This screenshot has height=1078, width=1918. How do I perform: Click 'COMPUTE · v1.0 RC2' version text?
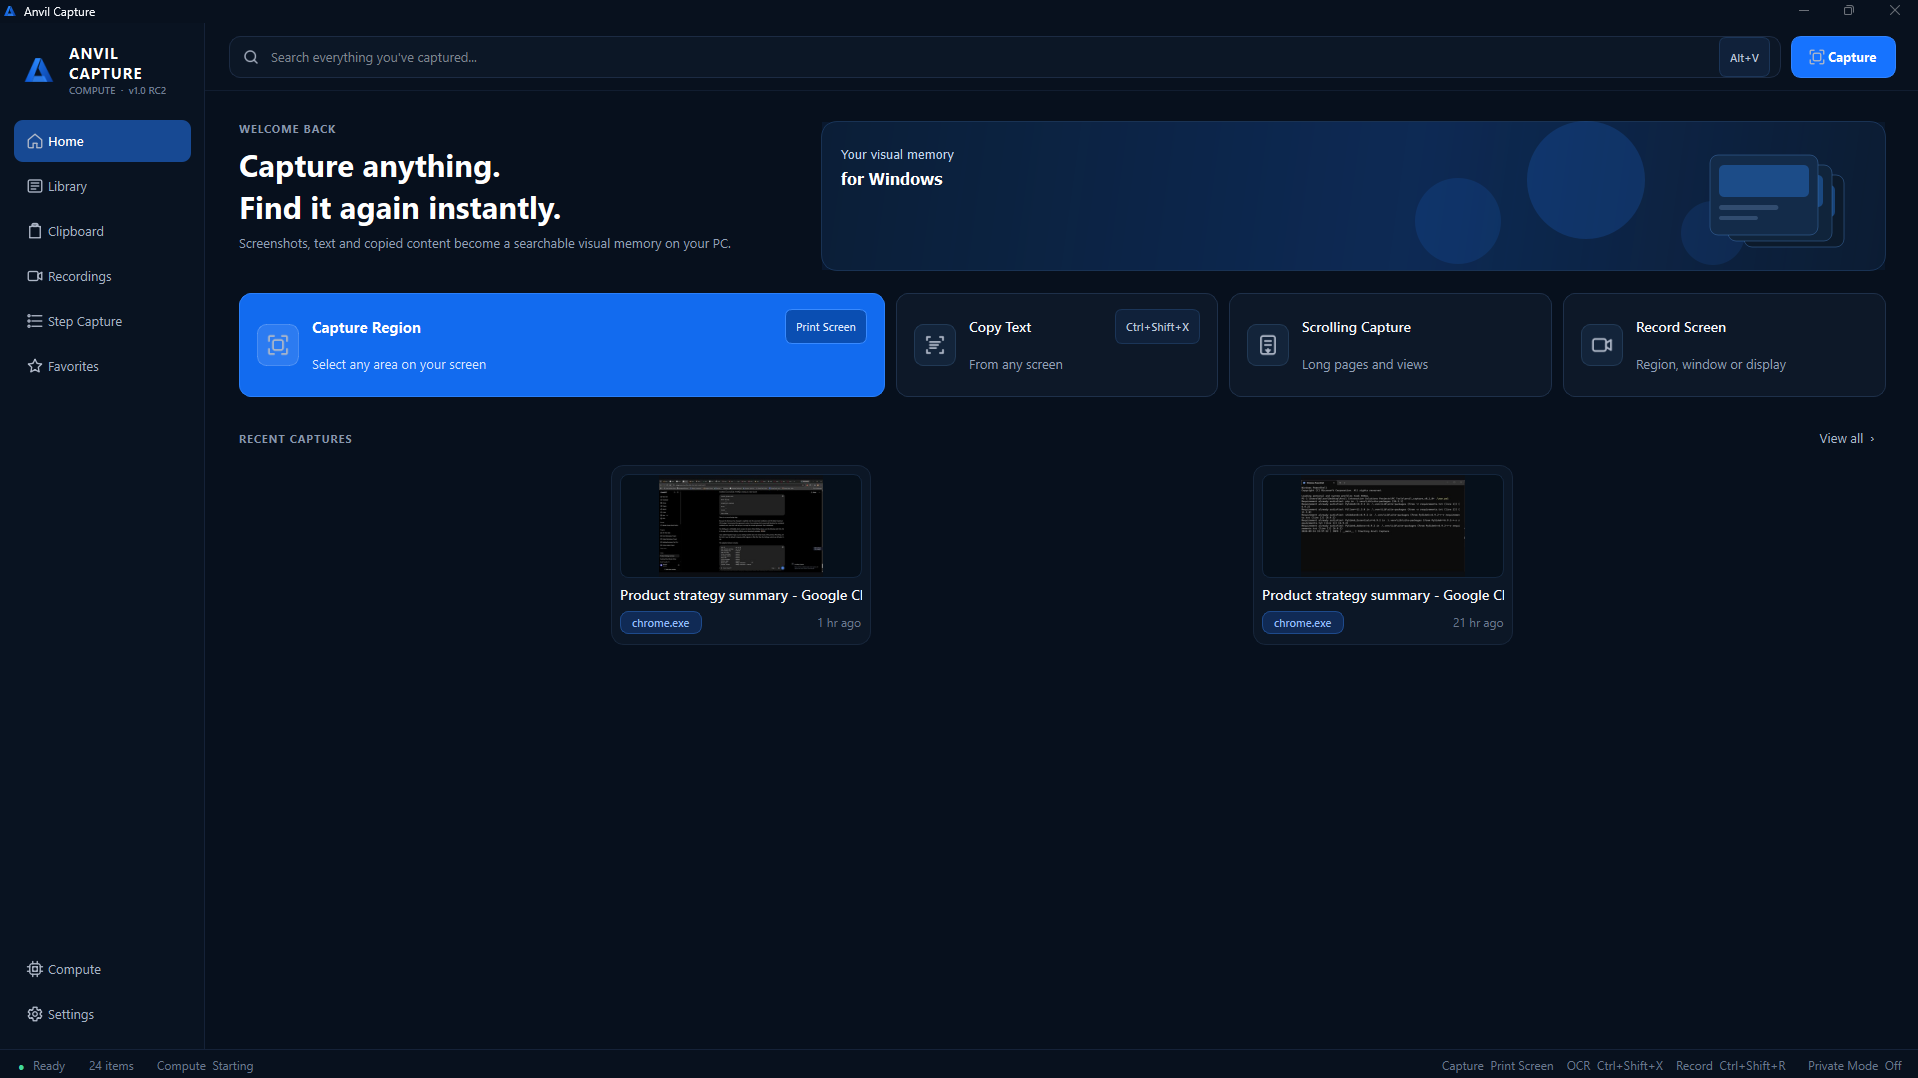(118, 91)
